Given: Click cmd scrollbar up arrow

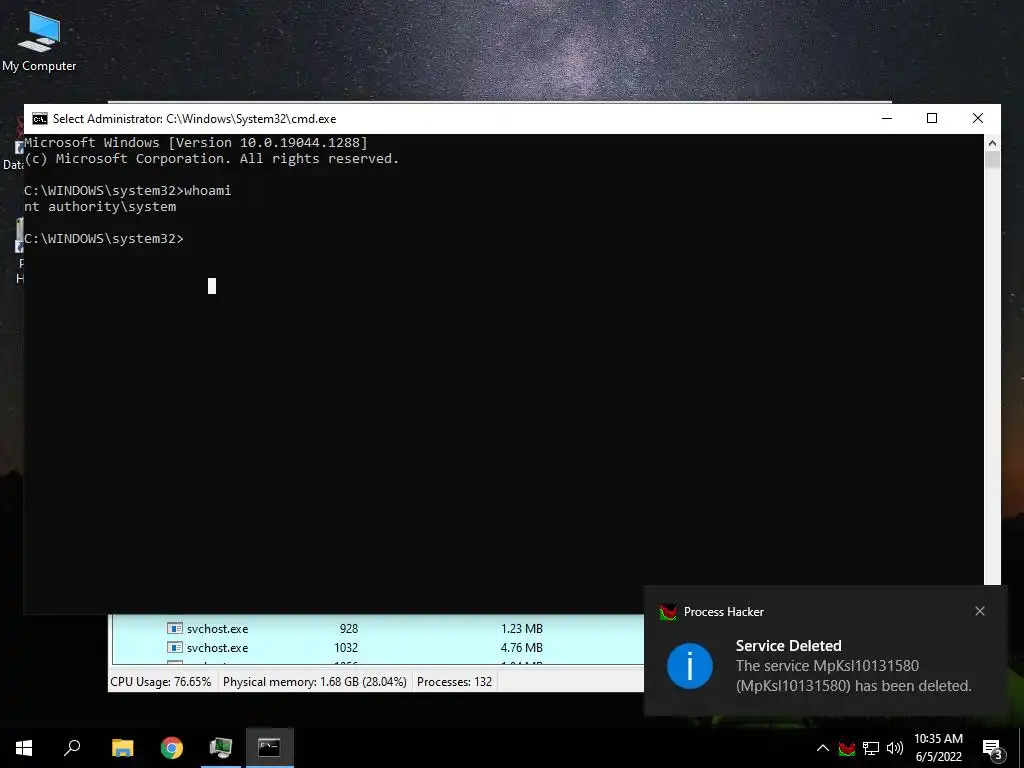Looking at the screenshot, I should pos(992,143).
